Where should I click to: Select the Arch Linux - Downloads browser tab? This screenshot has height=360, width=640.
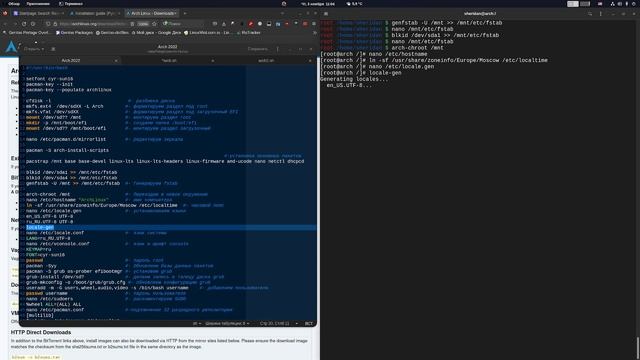point(152,13)
